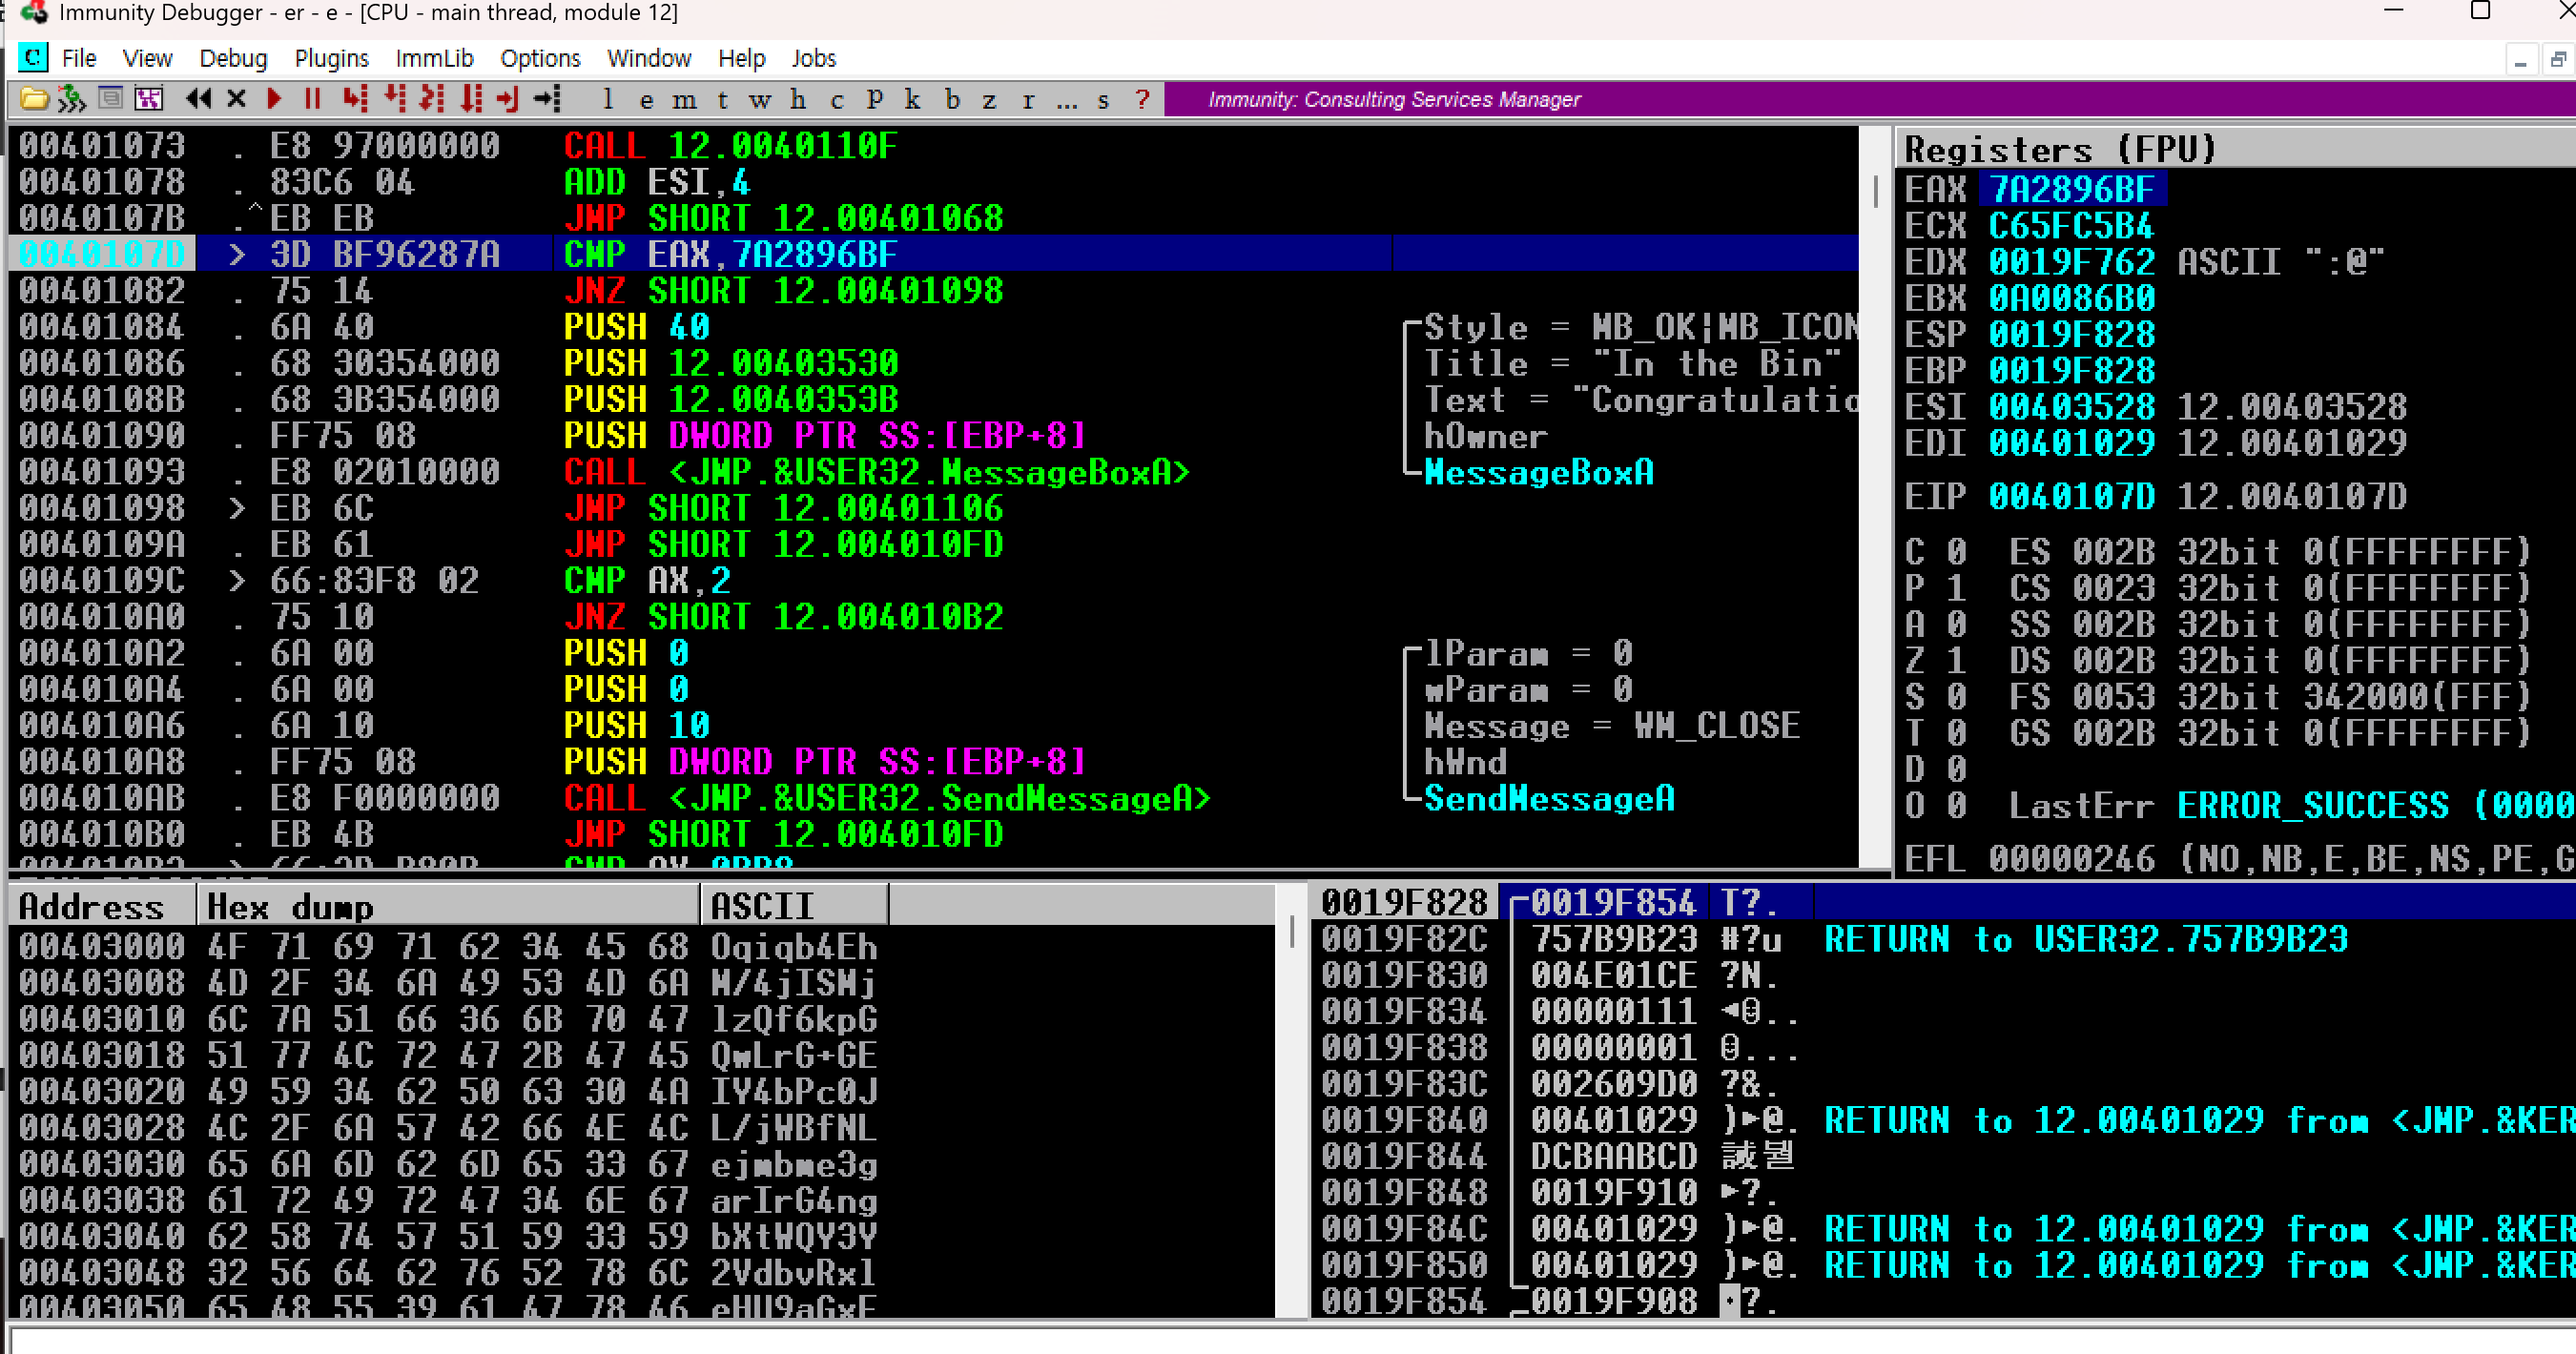Open Memory map with 'm' button

pos(684,100)
